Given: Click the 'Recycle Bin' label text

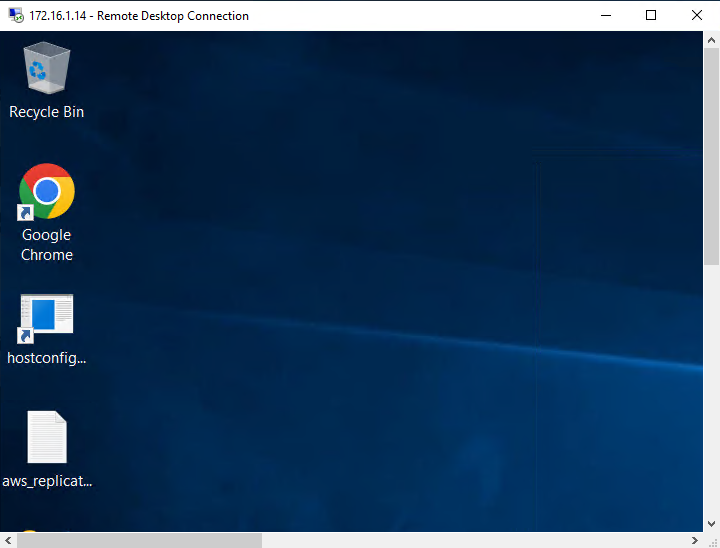Looking at the screenshot, I should pos(47,112).
